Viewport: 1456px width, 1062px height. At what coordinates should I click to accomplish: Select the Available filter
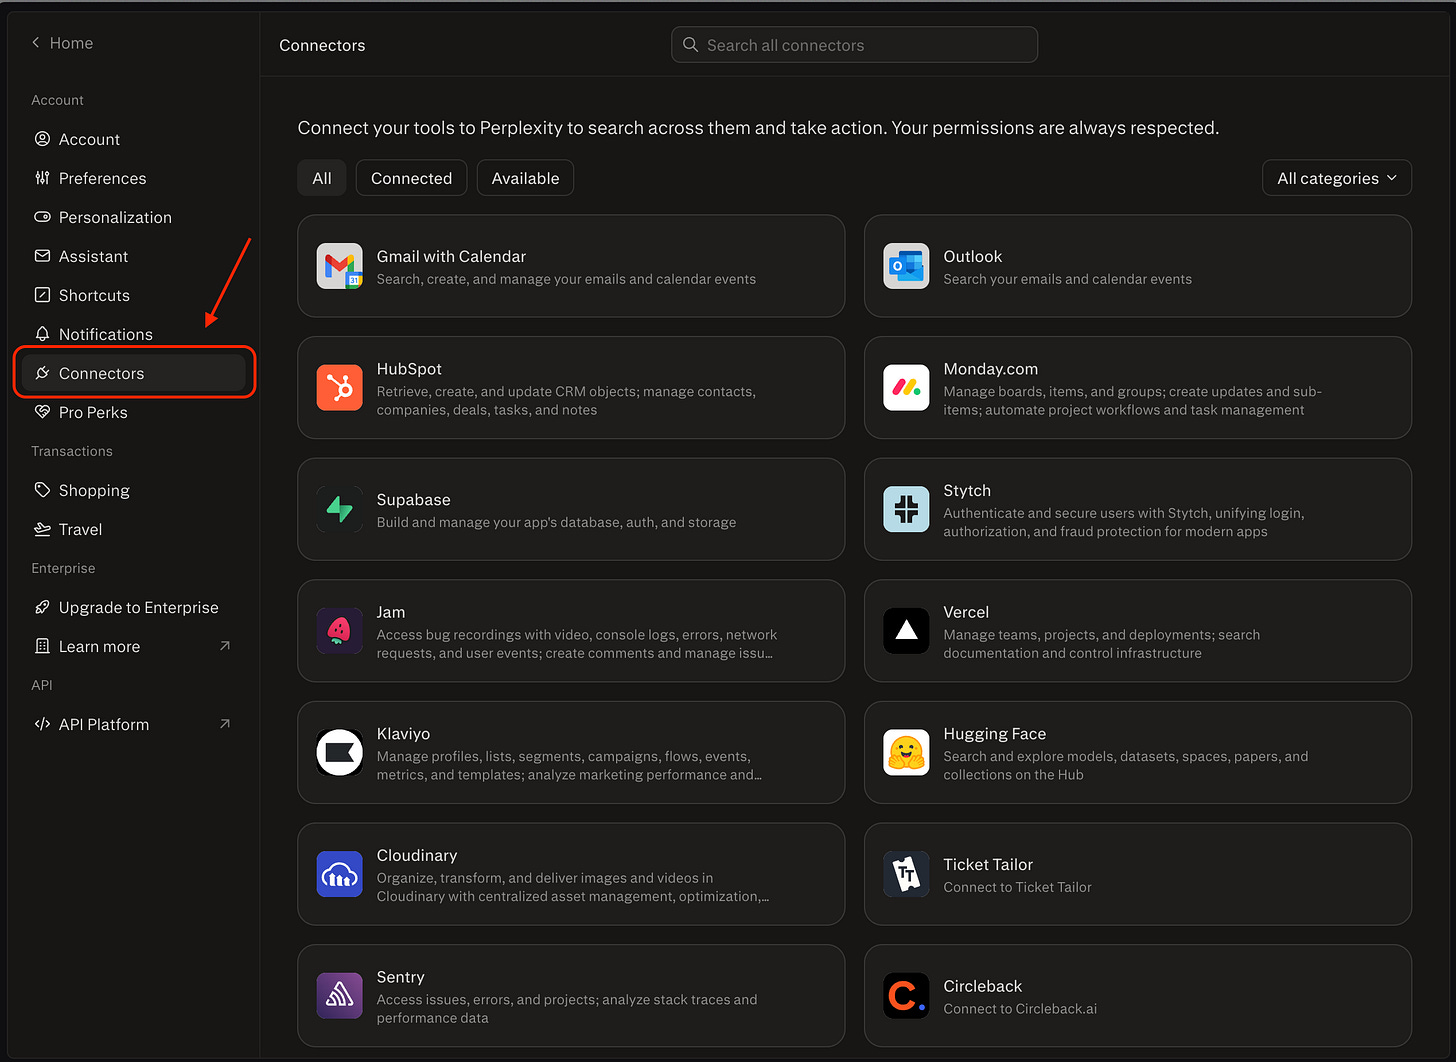(524, 177)
